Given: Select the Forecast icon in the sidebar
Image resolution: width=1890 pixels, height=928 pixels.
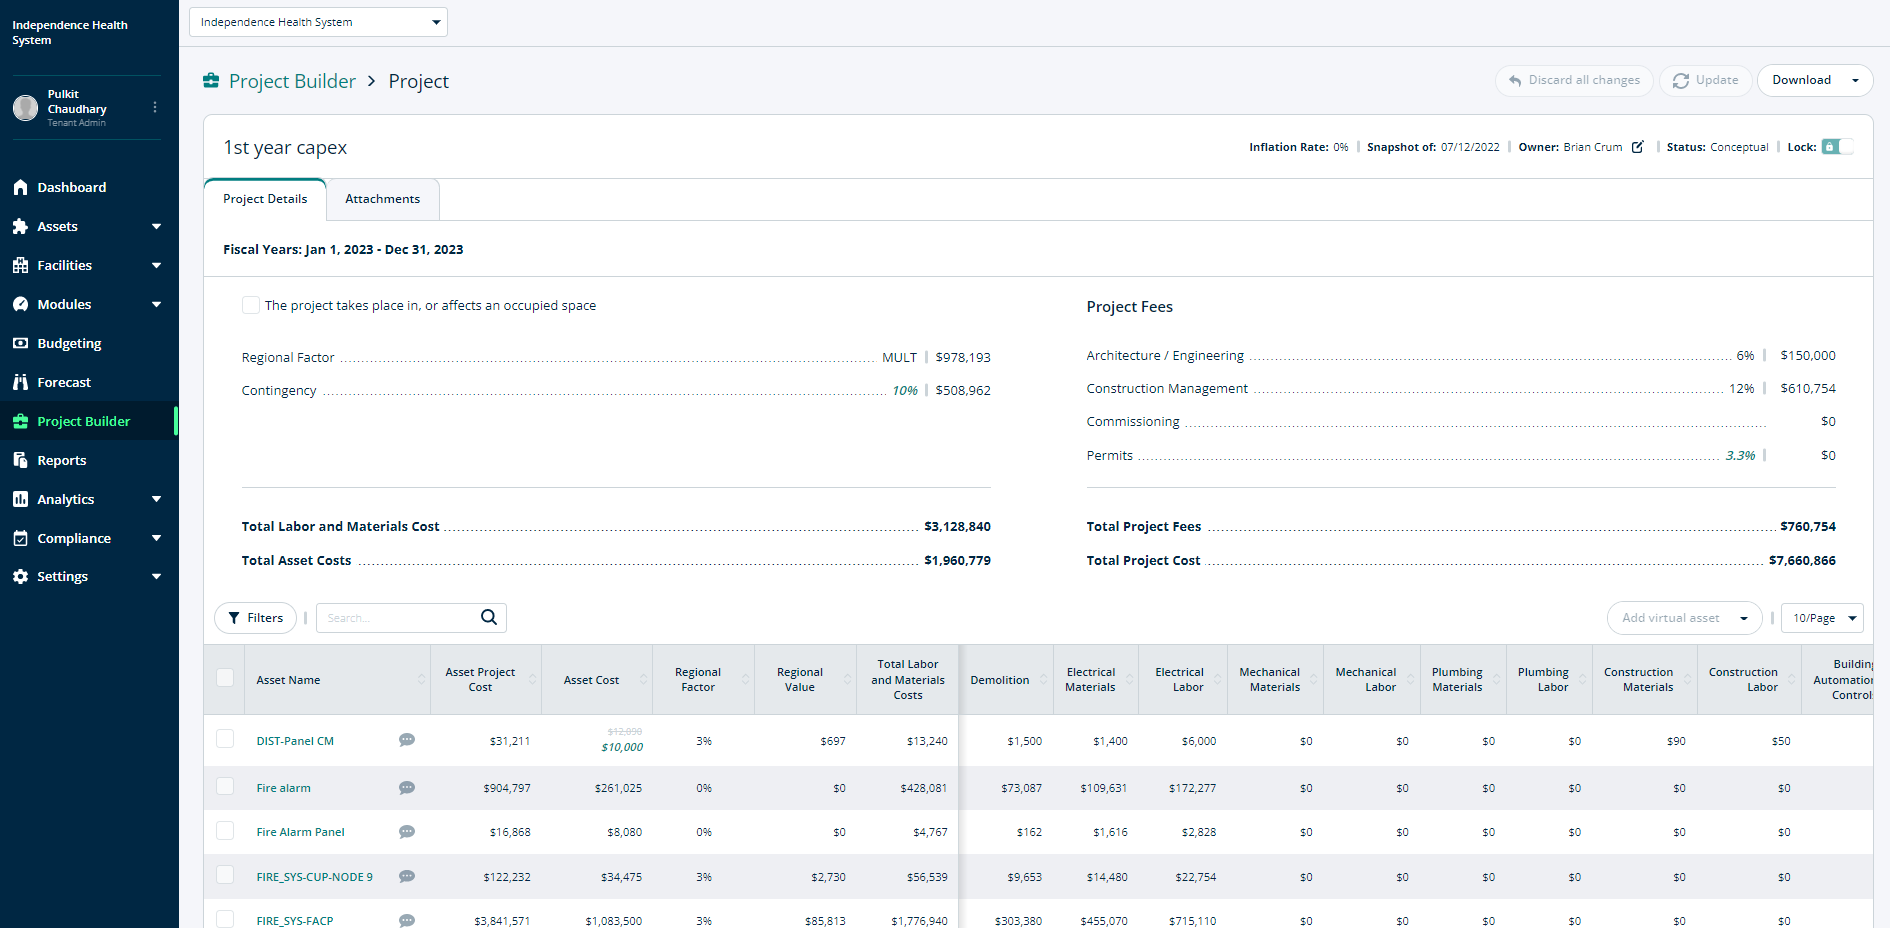Looking at the screenshot, I should tap(20, 381).
